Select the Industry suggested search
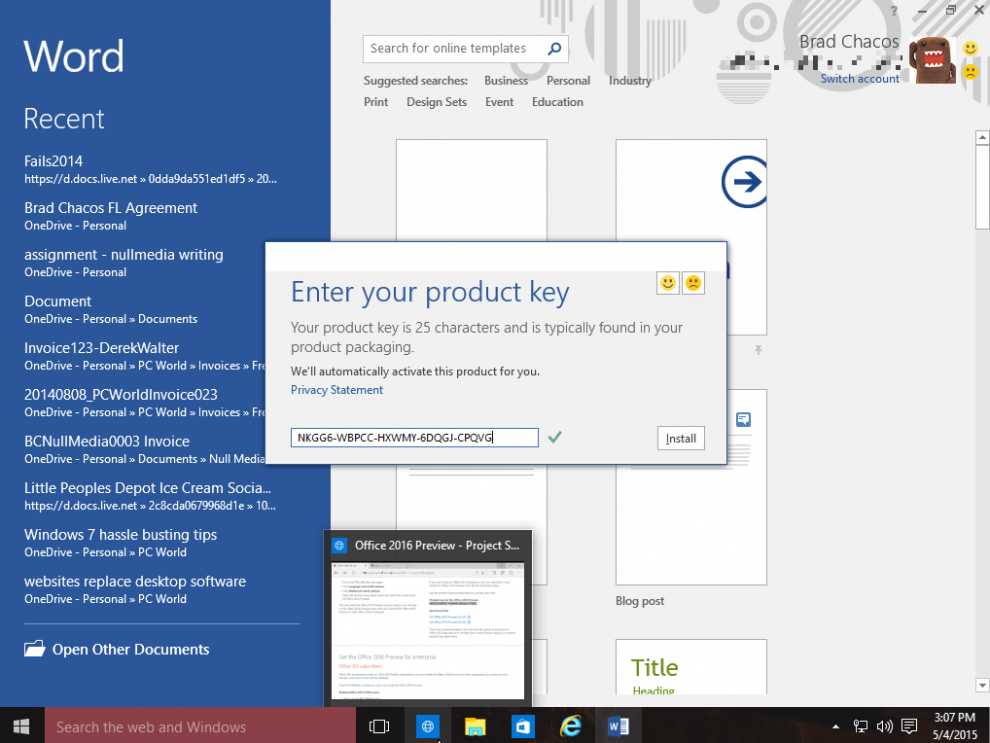Screen dimensions: 990x743 (x=629, y=81)
